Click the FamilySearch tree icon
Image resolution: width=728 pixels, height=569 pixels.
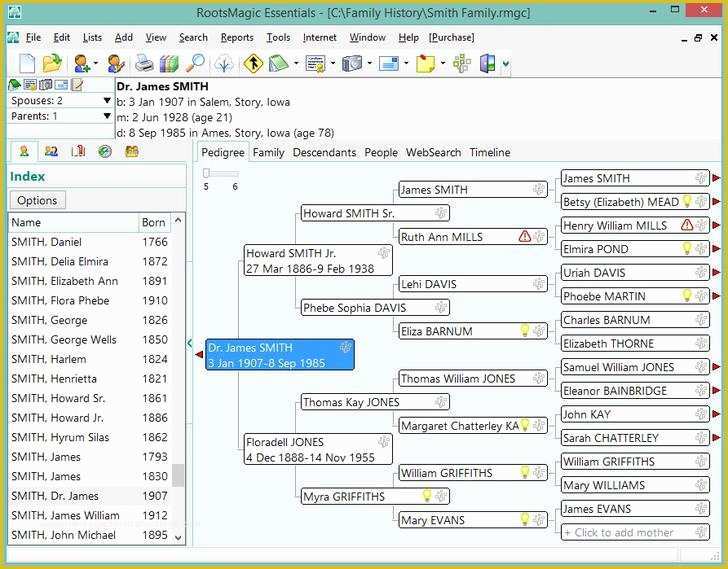tap(224, 63)
